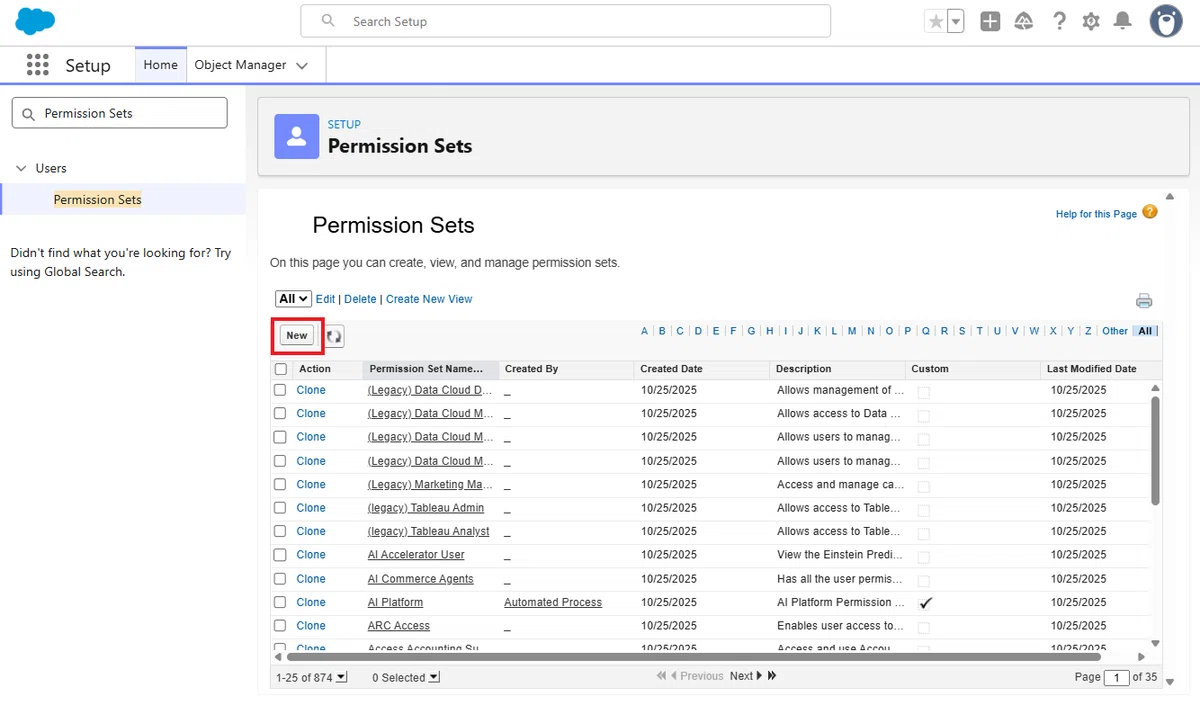Filter list by letter M

point(852,331)
